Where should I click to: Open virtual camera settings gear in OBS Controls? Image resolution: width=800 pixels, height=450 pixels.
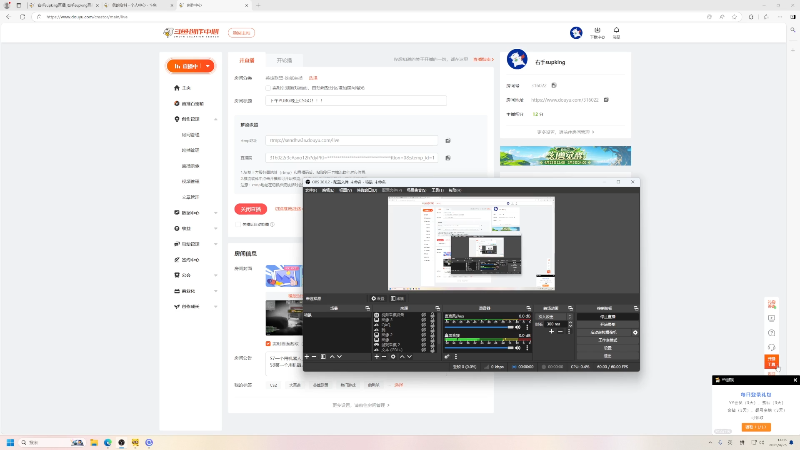635,332
